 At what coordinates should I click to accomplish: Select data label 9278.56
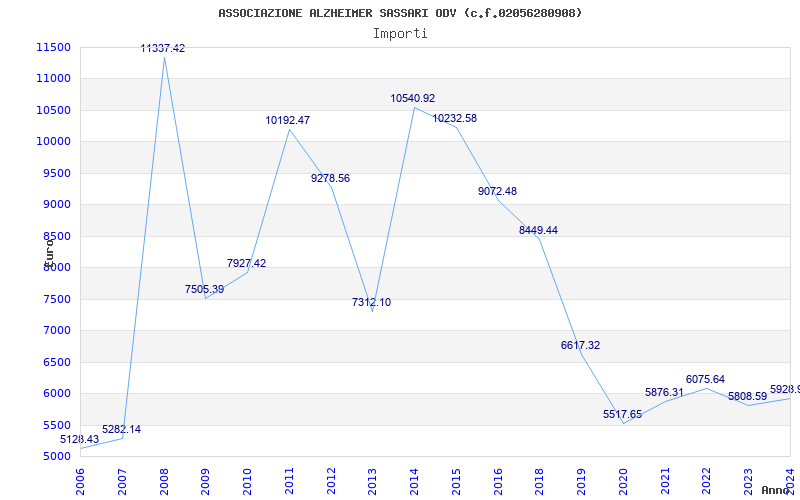click(x=331, y=179)
